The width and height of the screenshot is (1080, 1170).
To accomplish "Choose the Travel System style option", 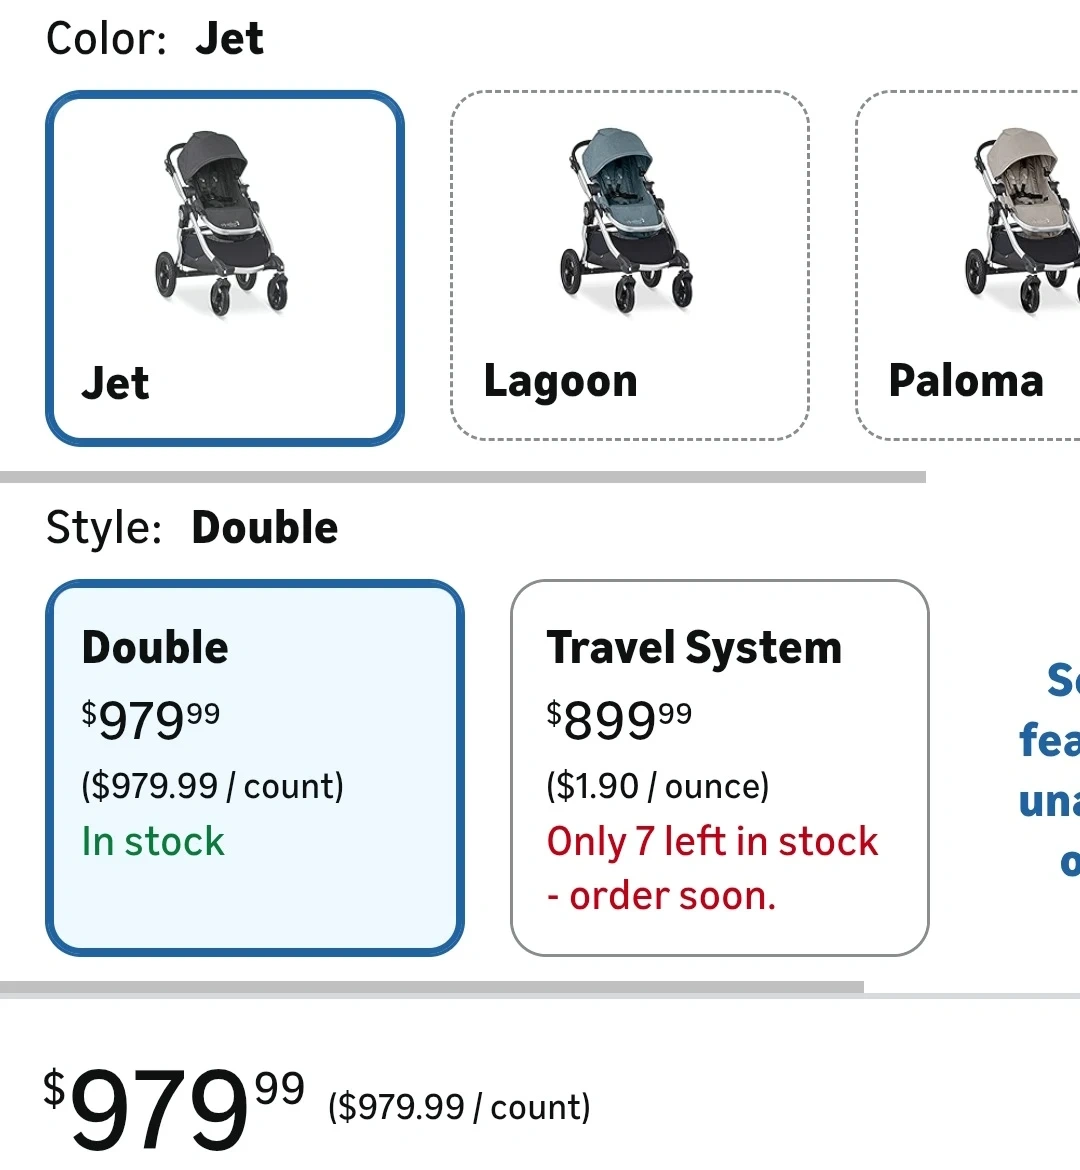I will click(x=694, y=647).
